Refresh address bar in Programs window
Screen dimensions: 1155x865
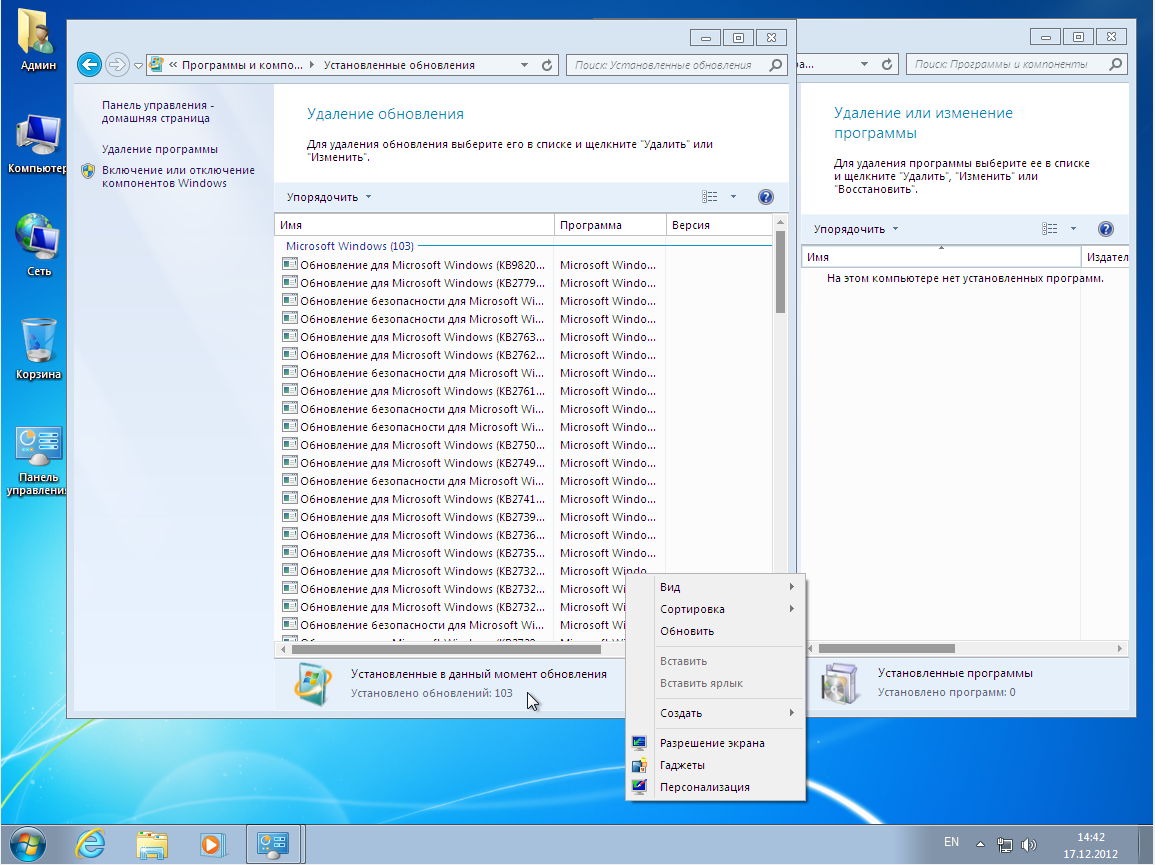pos(887,64)
